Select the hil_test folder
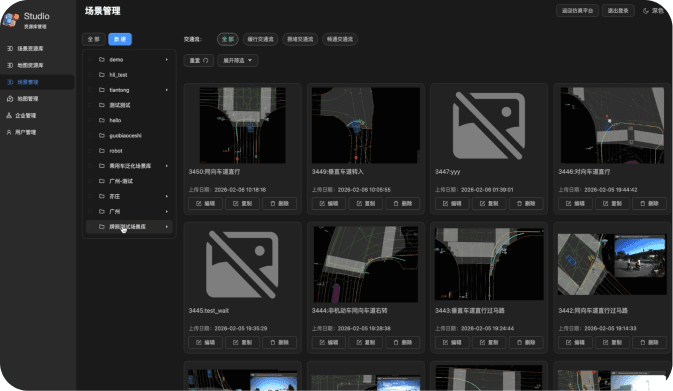The image size is (673, 391). click(x=129, y=75)
